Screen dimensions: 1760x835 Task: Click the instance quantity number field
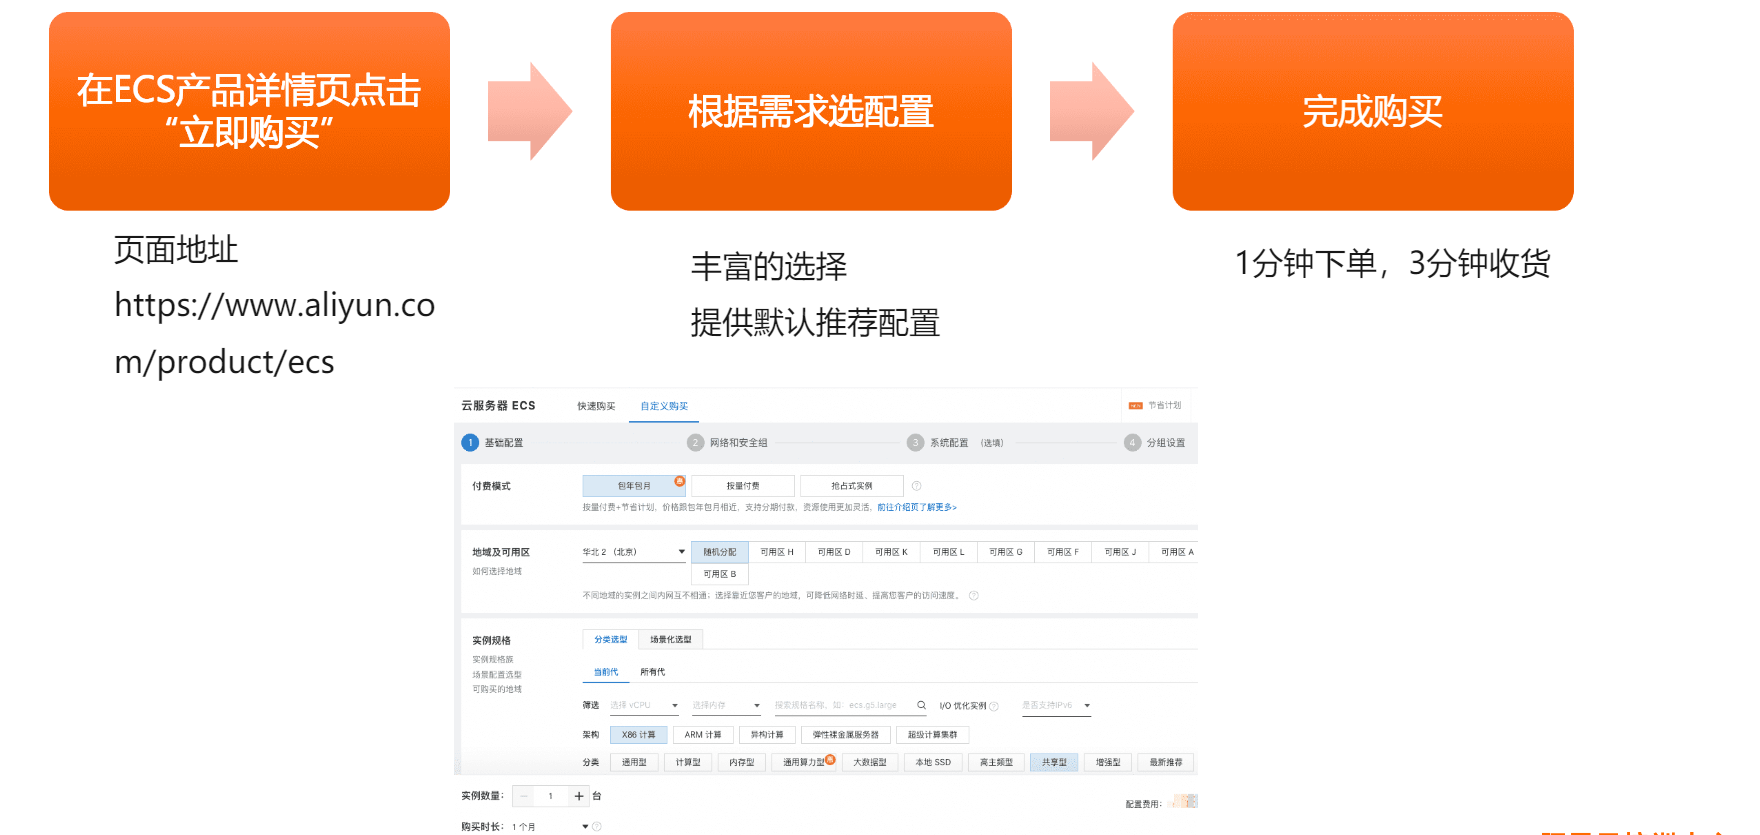click(551, 796)
